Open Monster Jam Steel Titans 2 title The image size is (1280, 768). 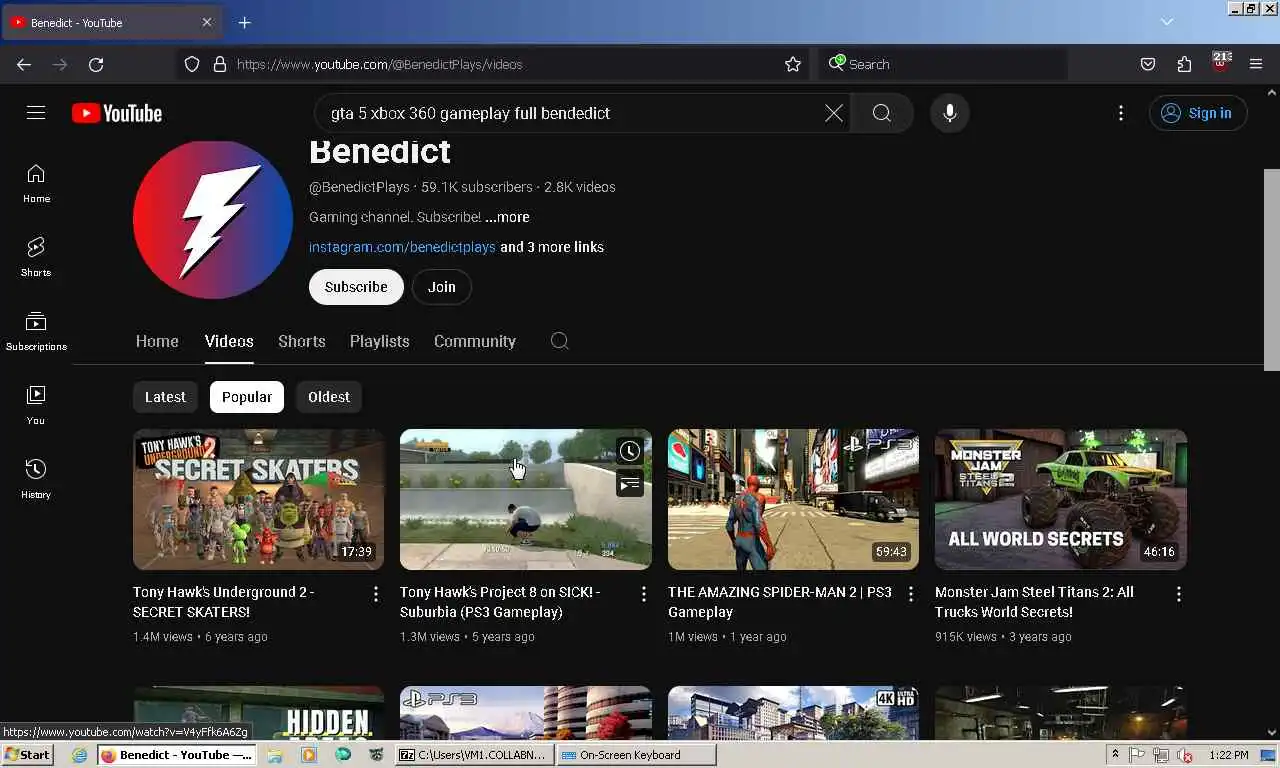click(1034, 602)
